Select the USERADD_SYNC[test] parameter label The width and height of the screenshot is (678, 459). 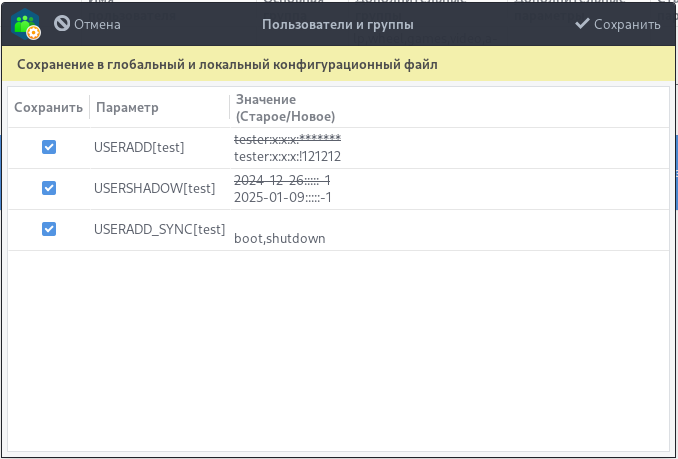(x=159, y=229)
